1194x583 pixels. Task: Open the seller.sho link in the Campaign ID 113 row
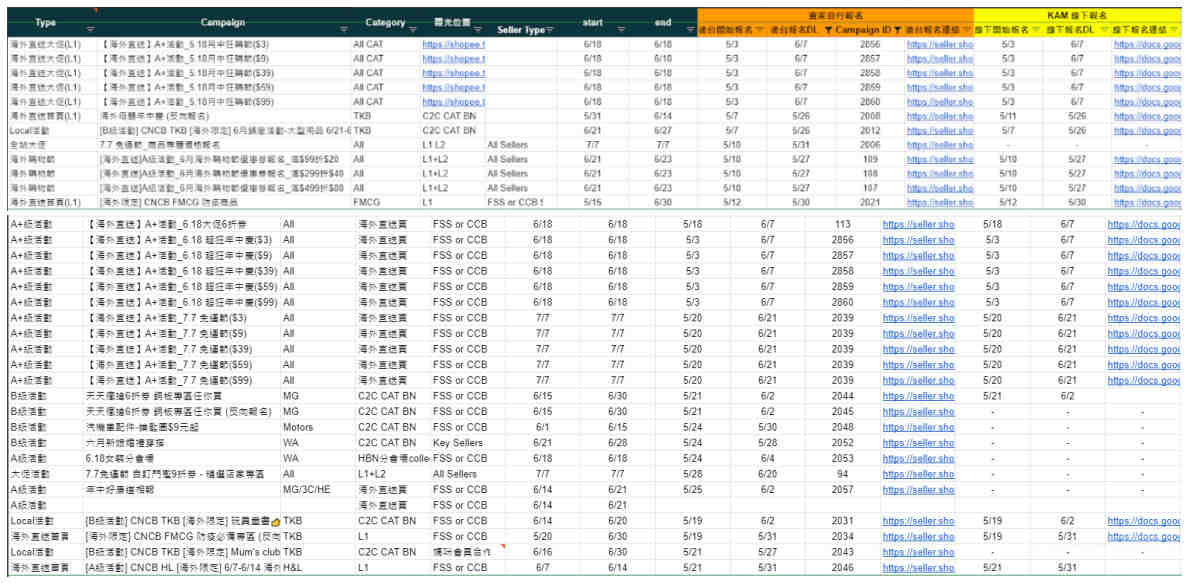(918, 225)
